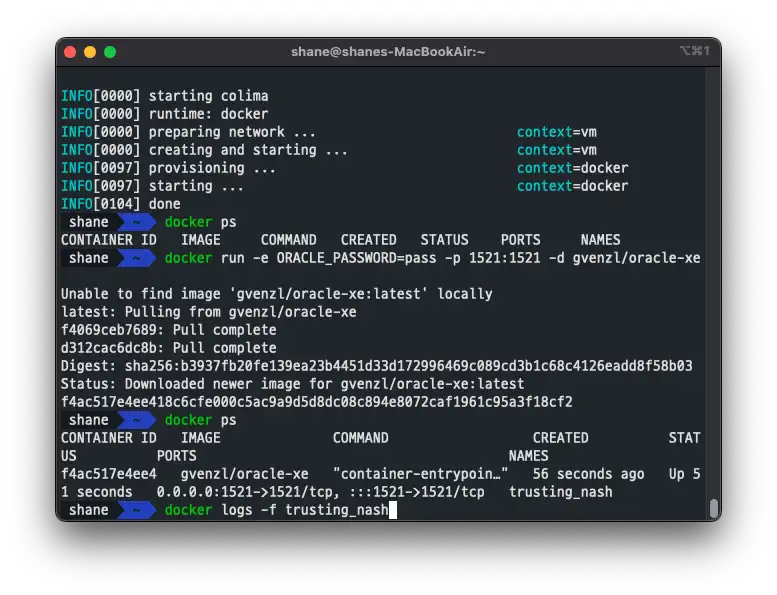This screenshot has height=595, width=777.
Task: Click the 1521:1521 port argument
Action: coord(504,258)
